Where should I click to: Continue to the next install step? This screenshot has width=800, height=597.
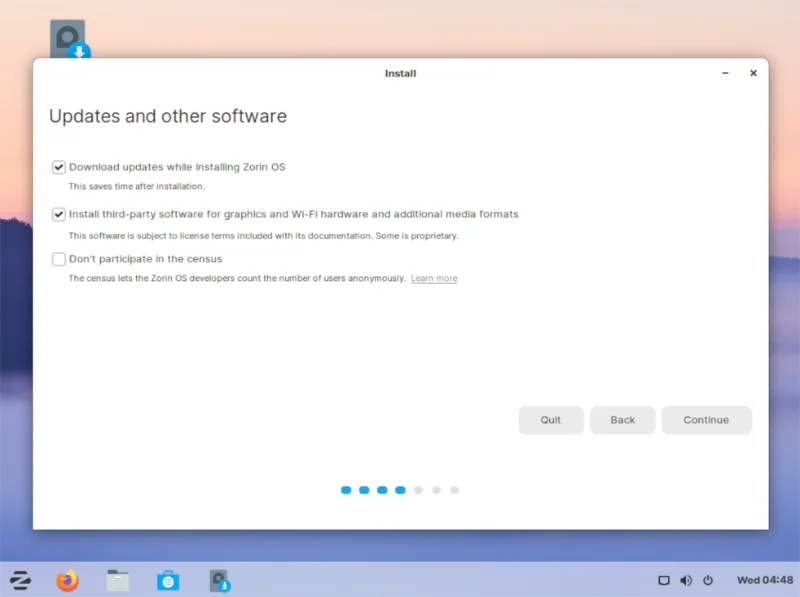707,420
